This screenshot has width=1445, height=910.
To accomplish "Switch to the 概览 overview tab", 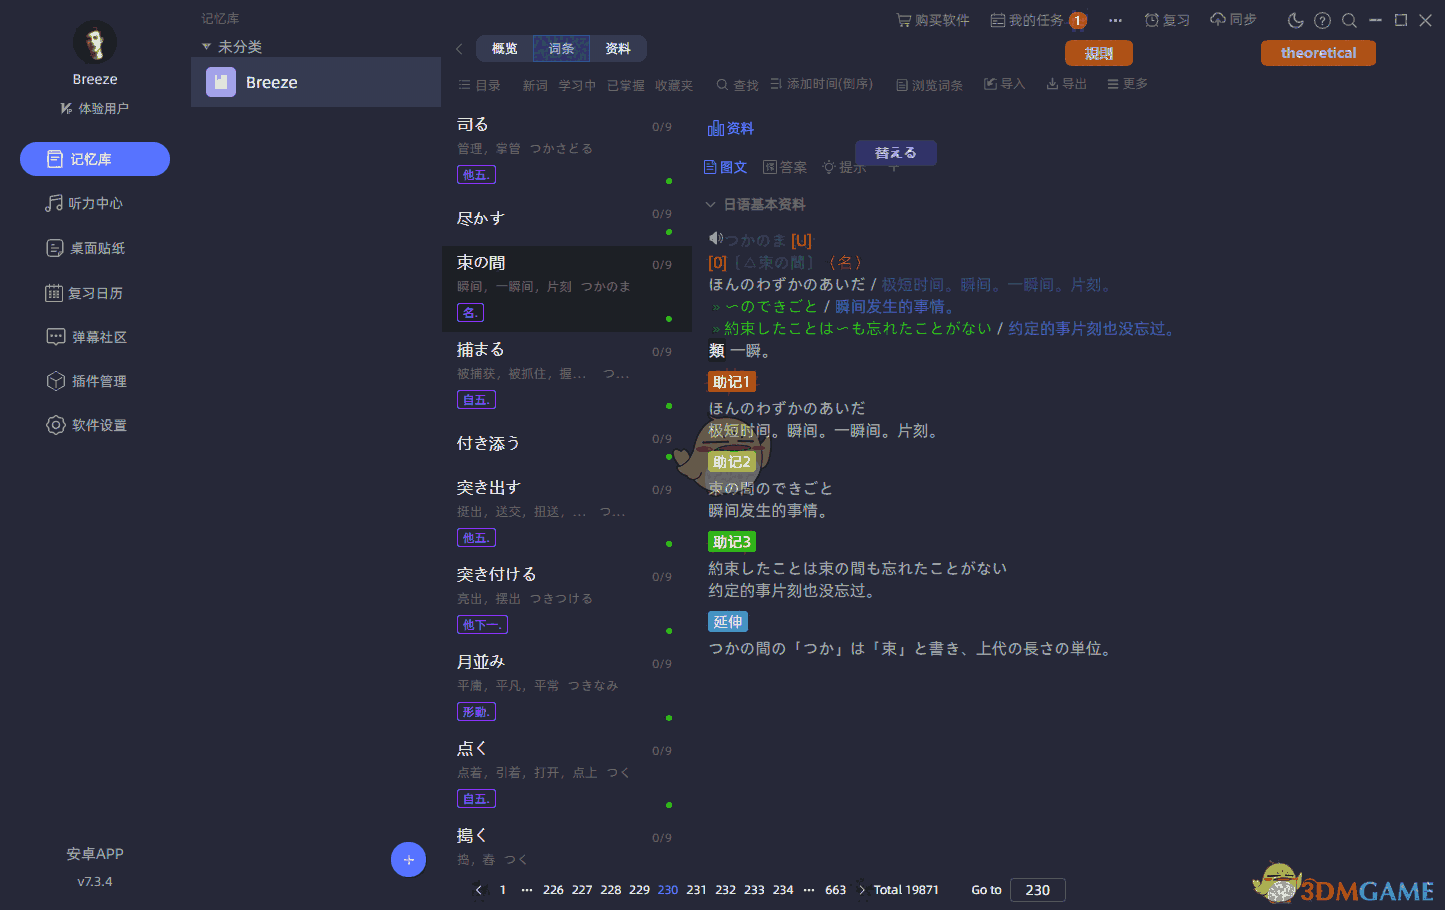I will (504, 48).
